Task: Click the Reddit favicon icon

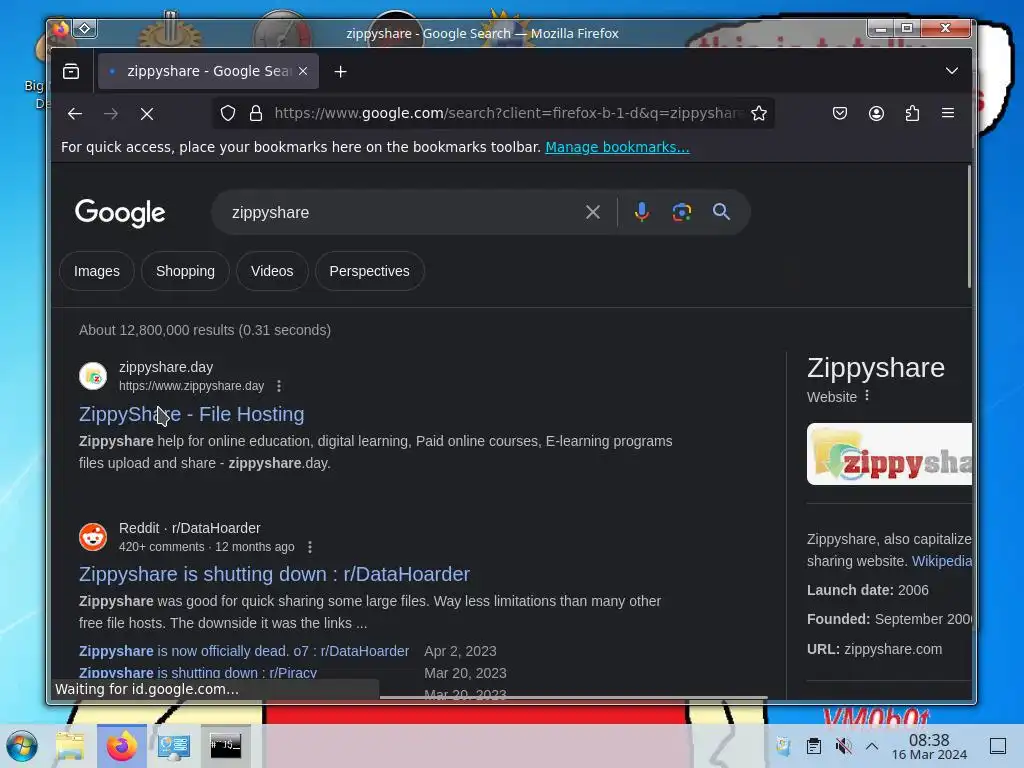Action: [x=93, y=537]
